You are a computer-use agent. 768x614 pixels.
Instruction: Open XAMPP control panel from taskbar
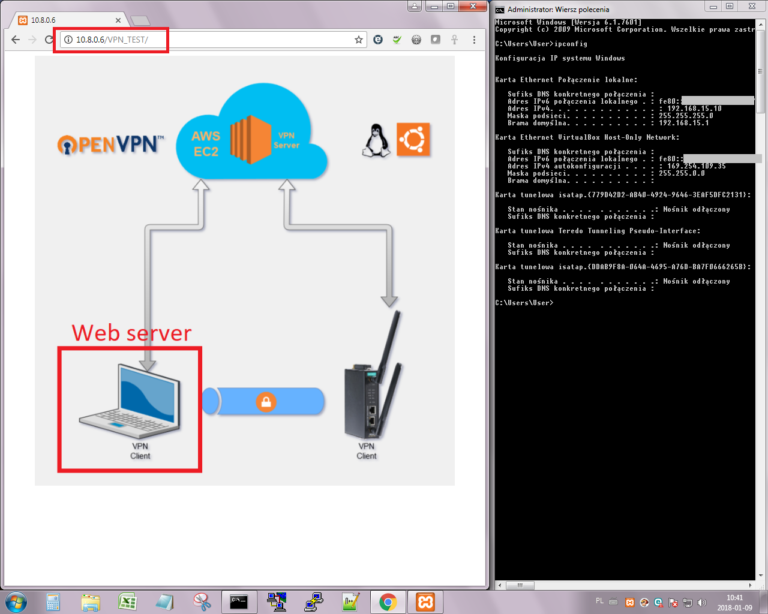[x=425, y=602]
